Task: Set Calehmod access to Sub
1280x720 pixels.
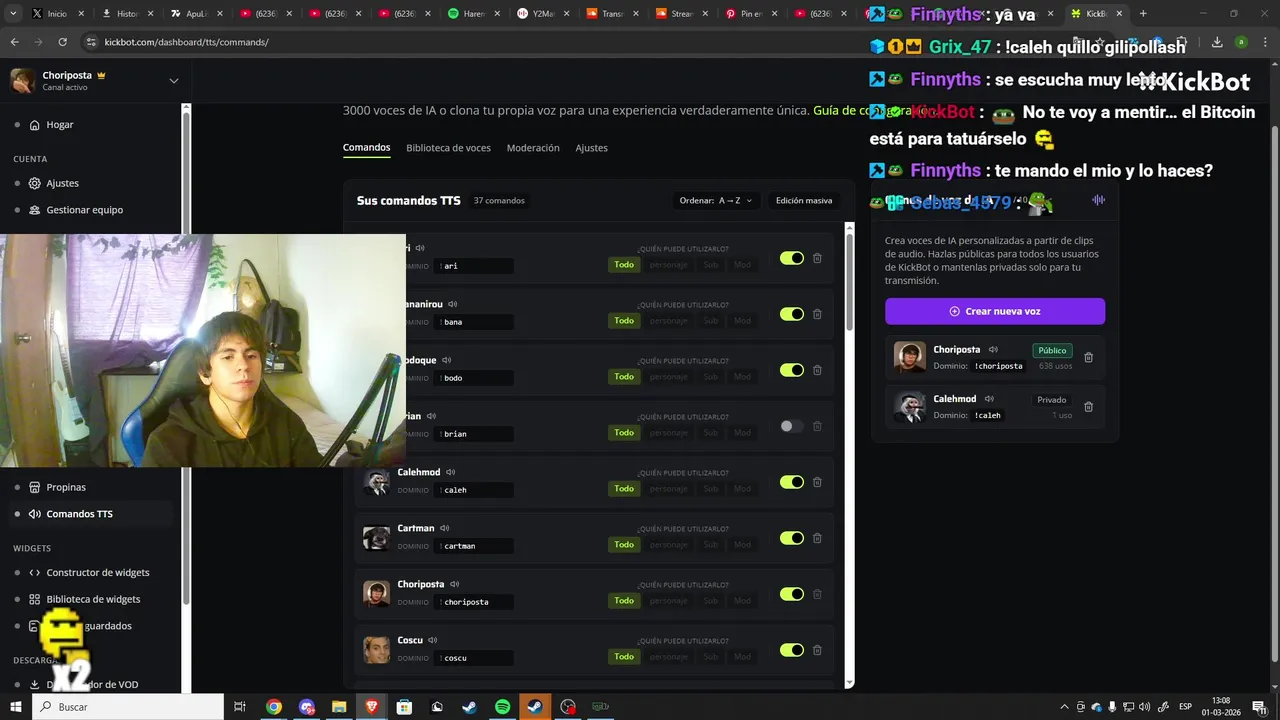Action: [710, 489]
